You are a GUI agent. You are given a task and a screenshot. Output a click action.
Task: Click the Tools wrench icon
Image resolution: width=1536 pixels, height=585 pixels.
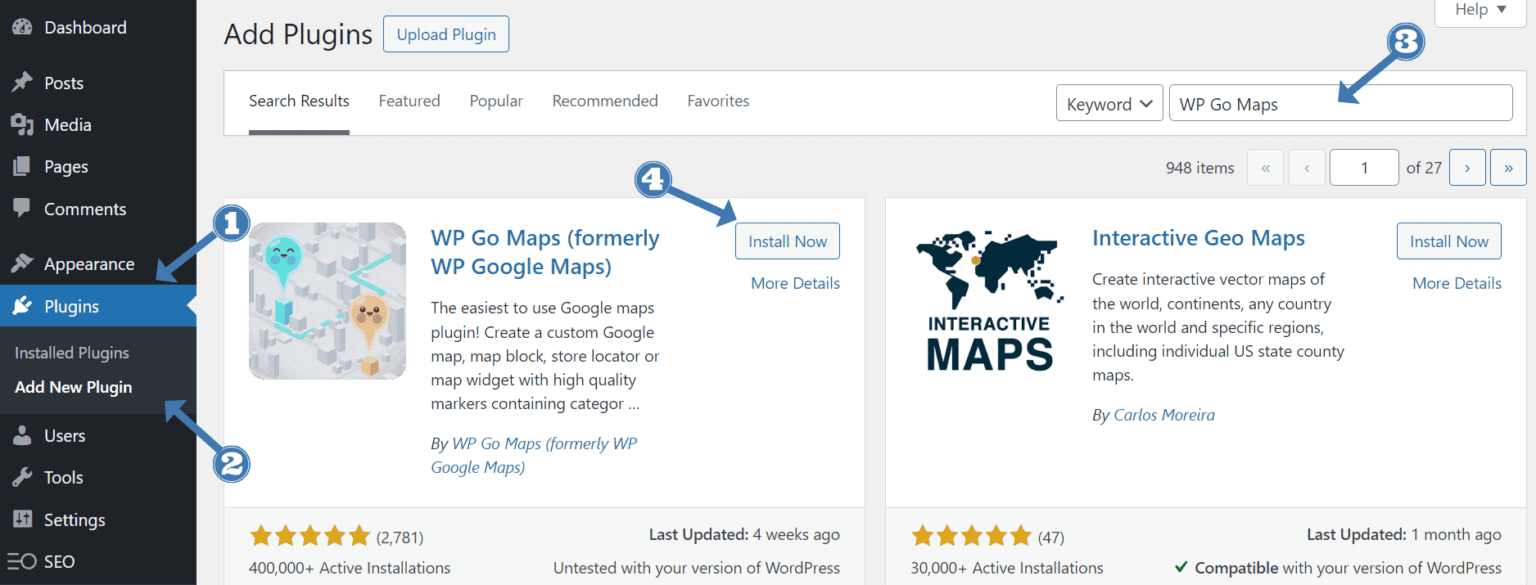point(22,477)
